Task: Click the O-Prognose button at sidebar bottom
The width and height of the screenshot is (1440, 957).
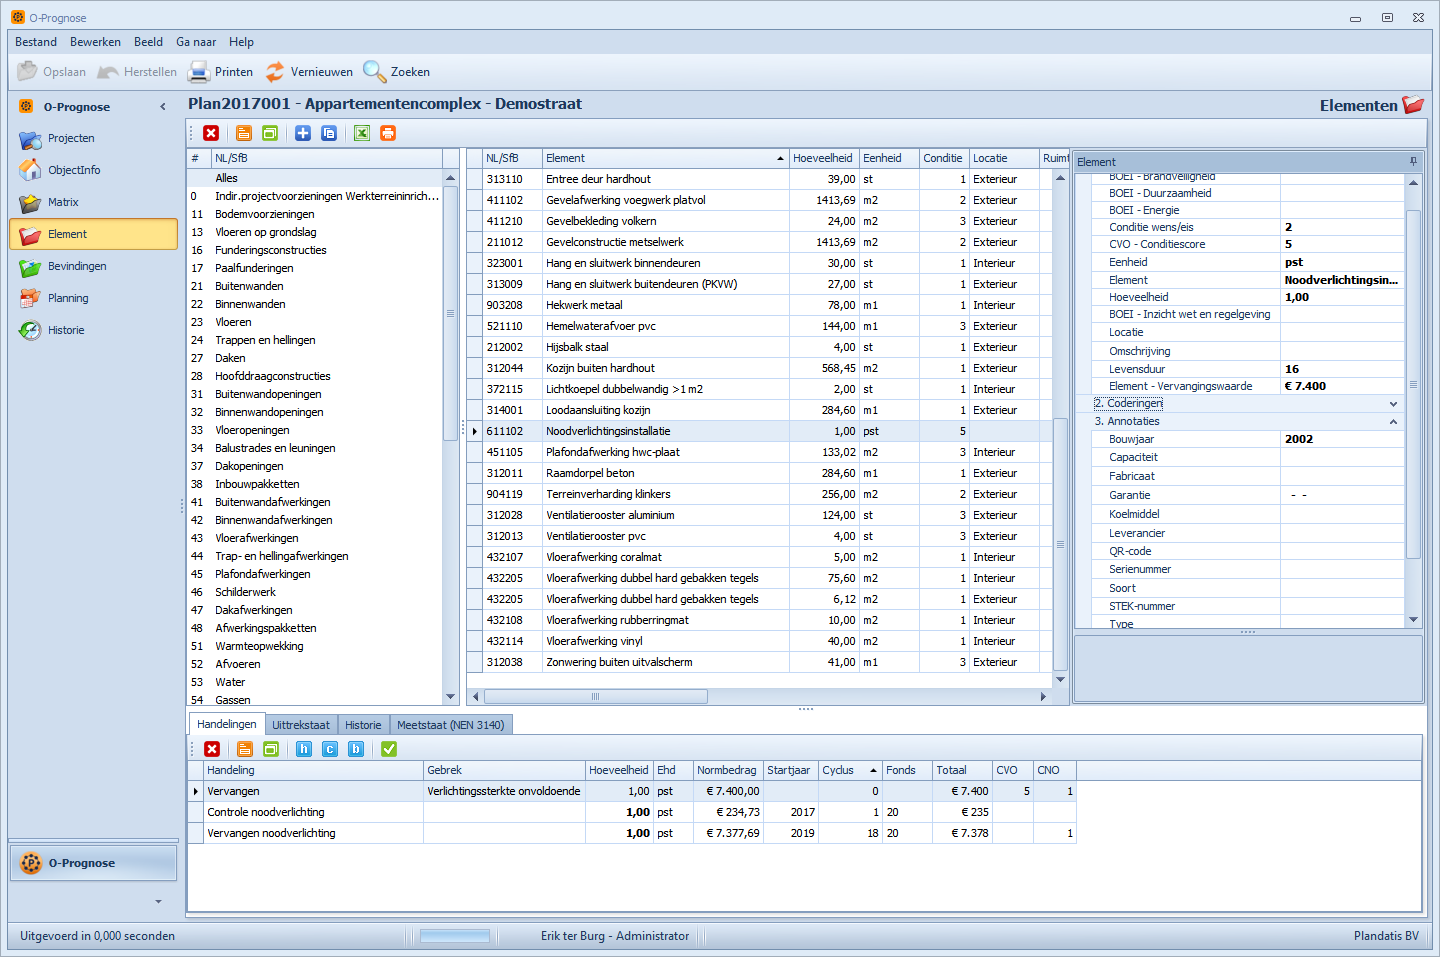Action: tap(93, 863)
